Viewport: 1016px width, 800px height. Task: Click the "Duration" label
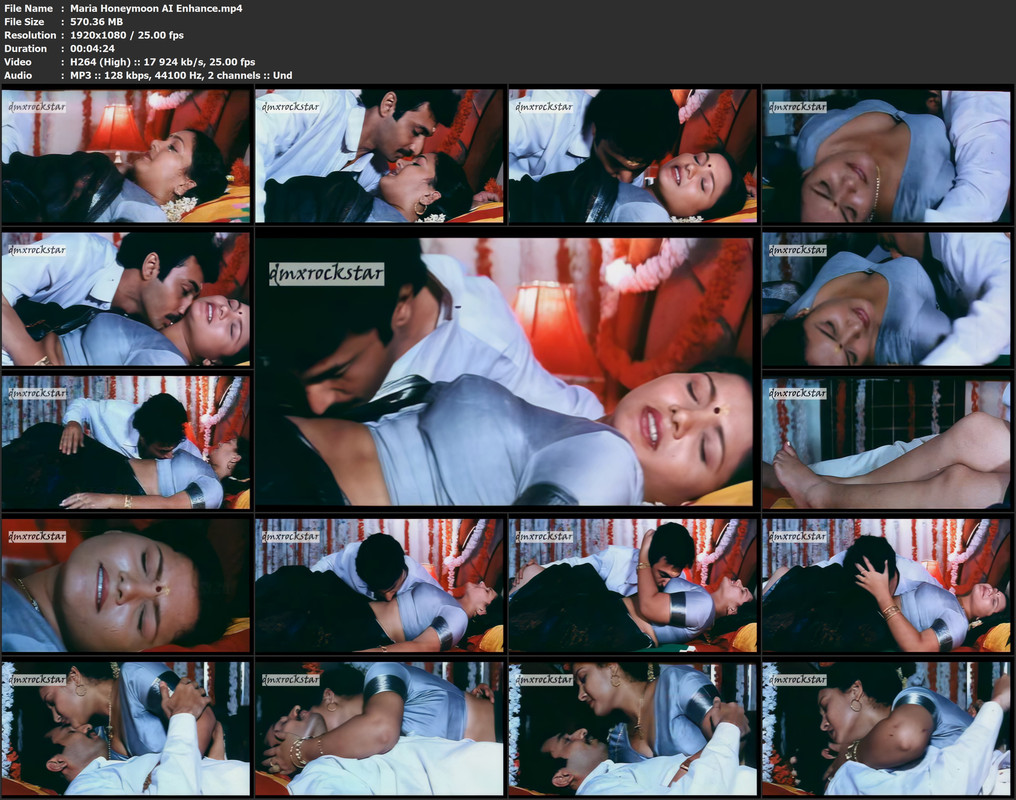tap(25, 49)
